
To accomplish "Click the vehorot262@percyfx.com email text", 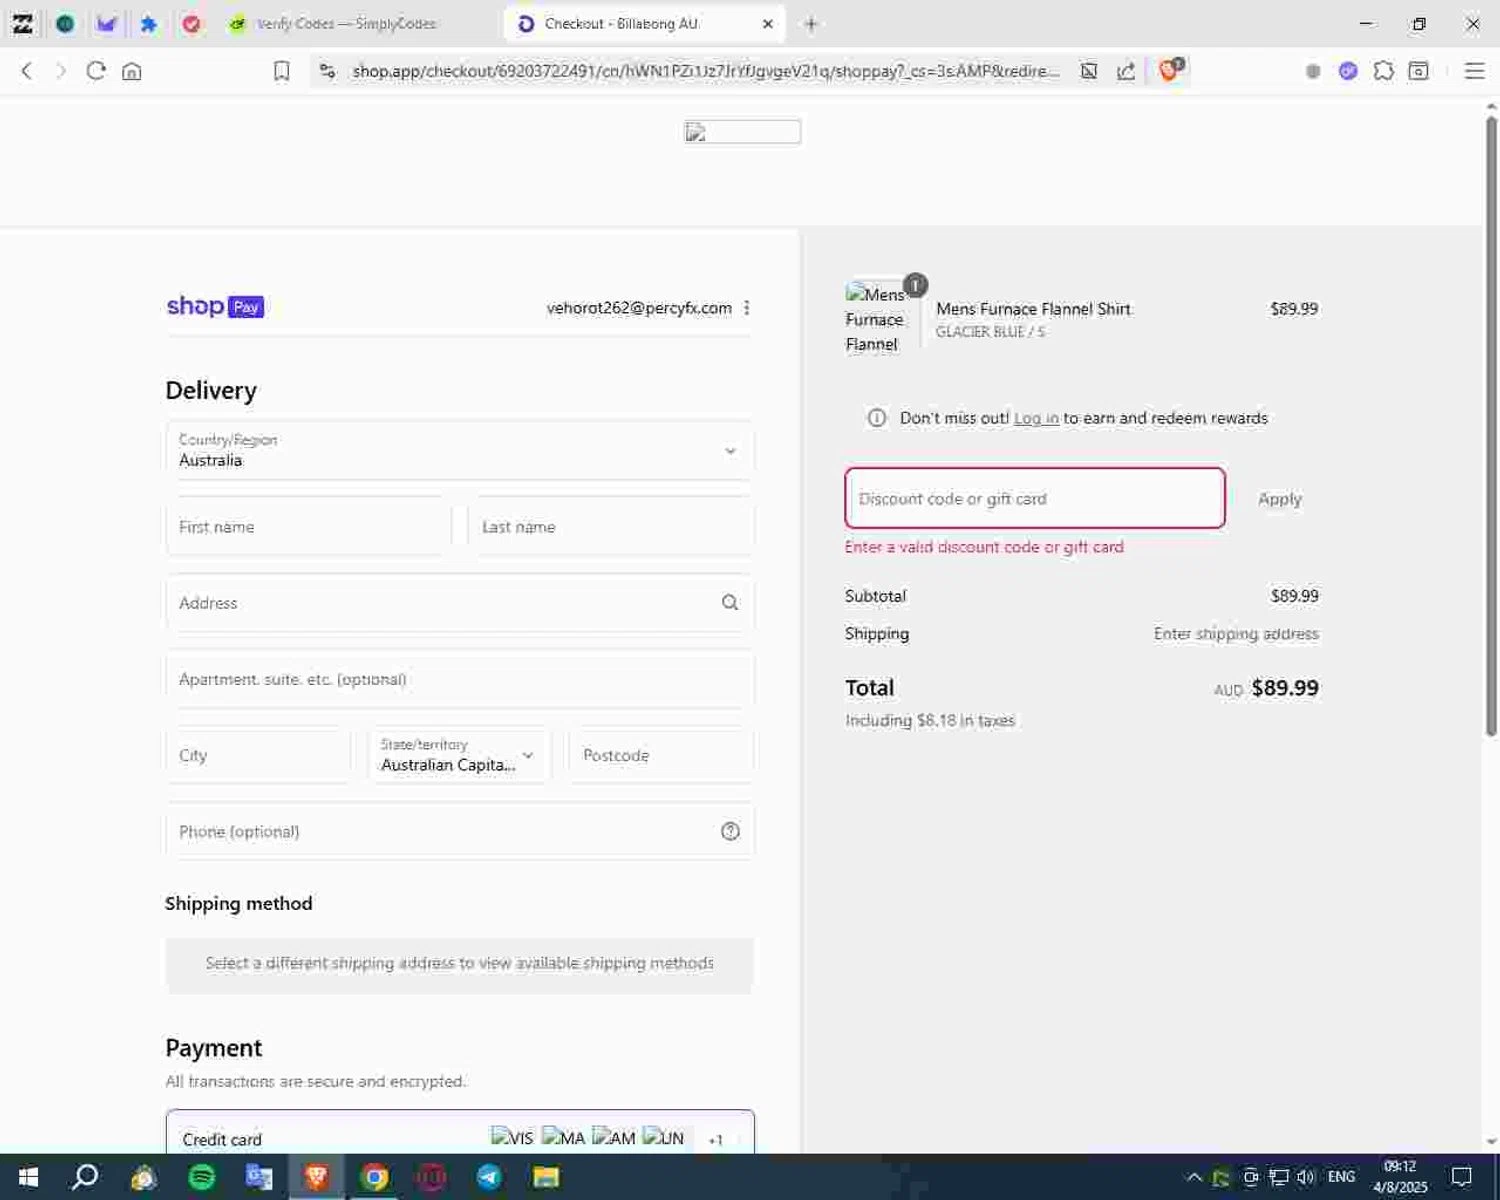I will [639, 308].
